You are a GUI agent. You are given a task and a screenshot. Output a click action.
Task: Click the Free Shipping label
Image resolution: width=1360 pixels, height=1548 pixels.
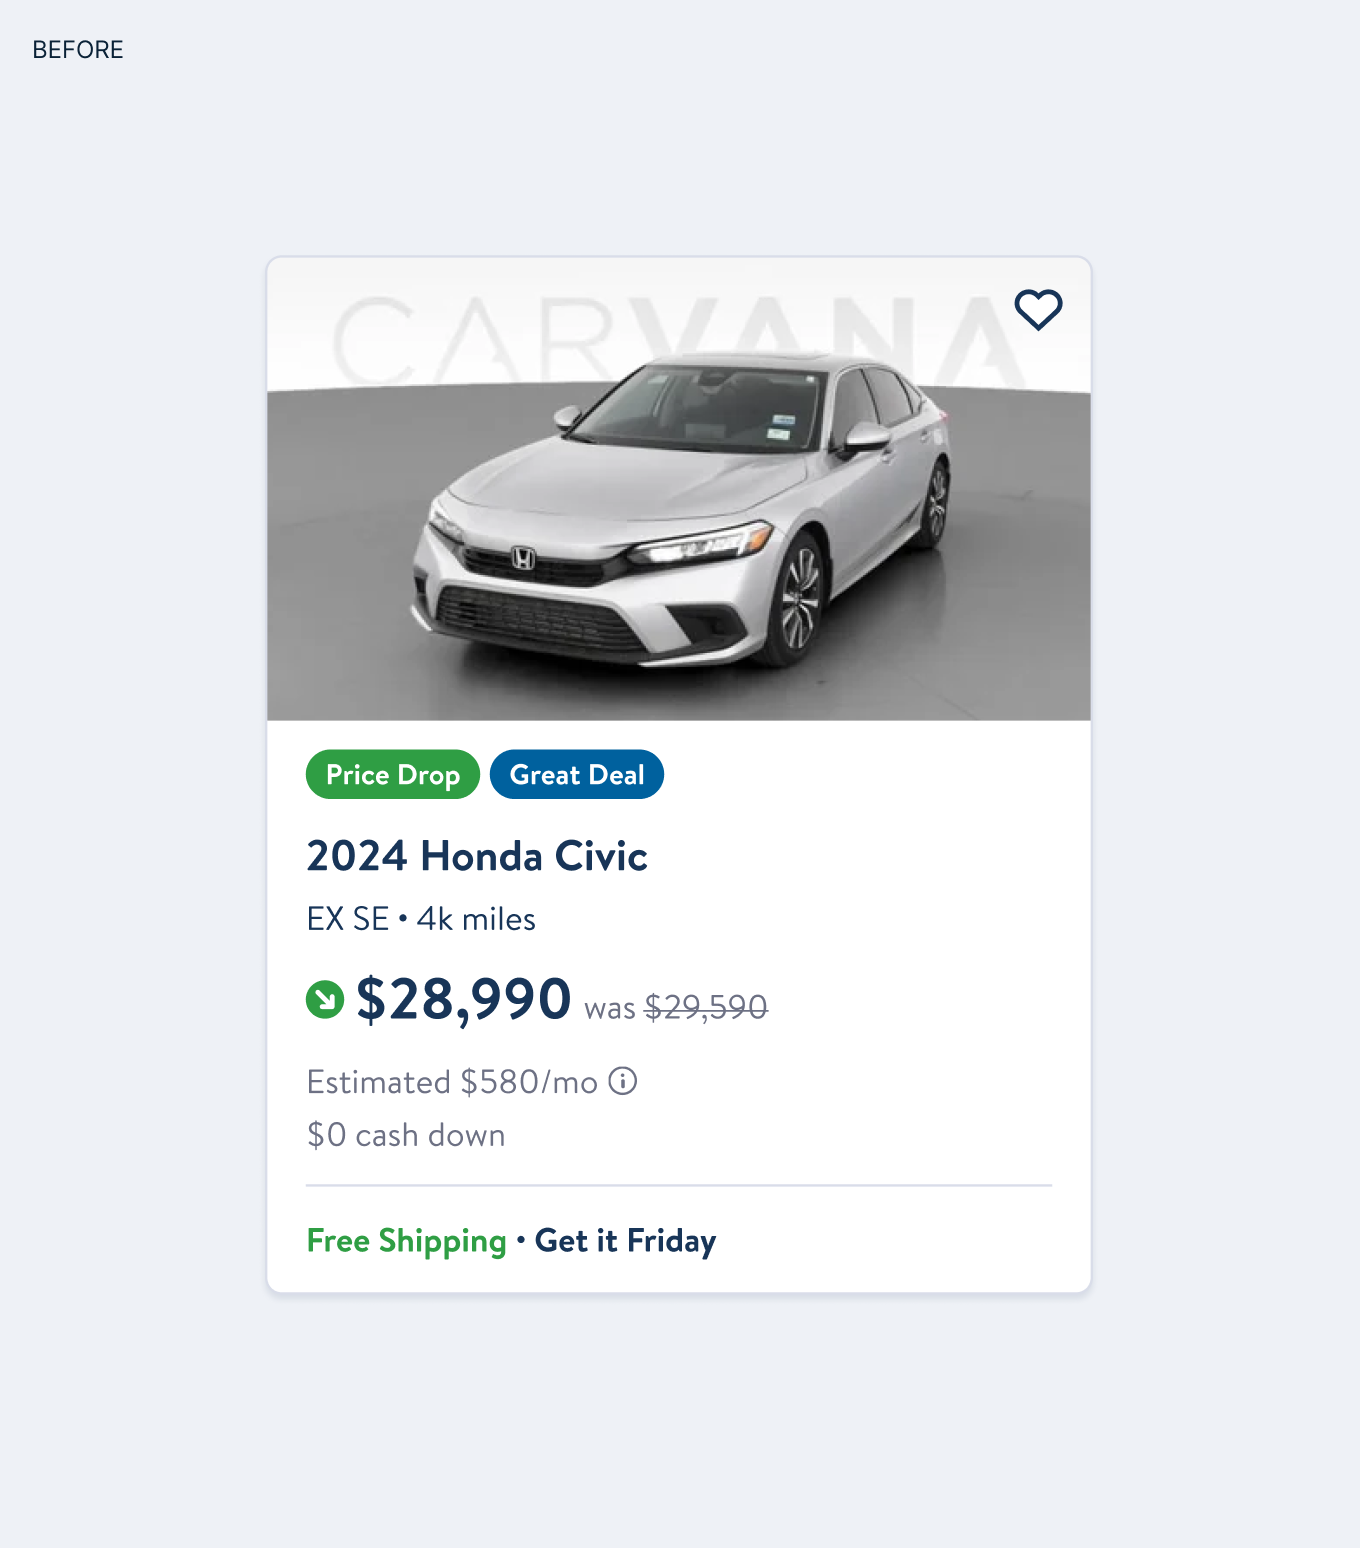tap(406, 1241)
